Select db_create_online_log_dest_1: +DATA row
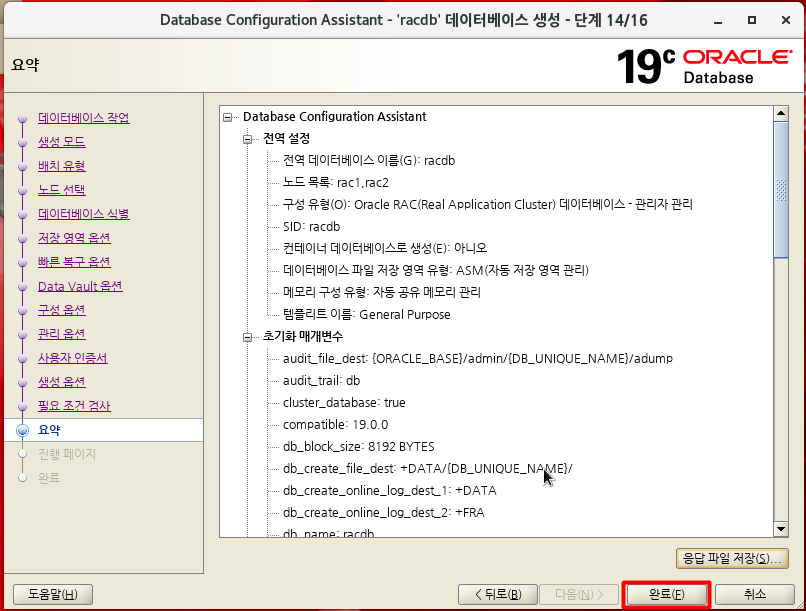Viewport: 806px width, 611px height. click(x=390, y=491)
